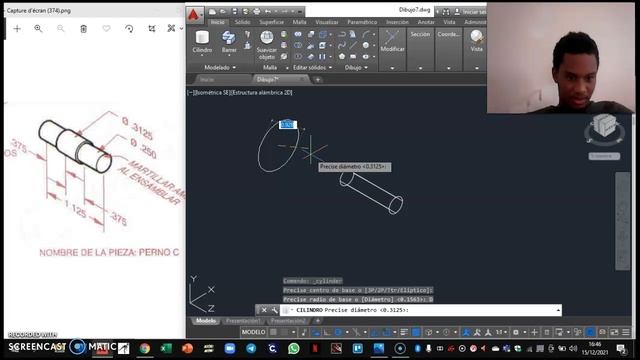Click Iniciar sesión sign-in button
Viewport: 640px width, 360px height.
(471, 12)
